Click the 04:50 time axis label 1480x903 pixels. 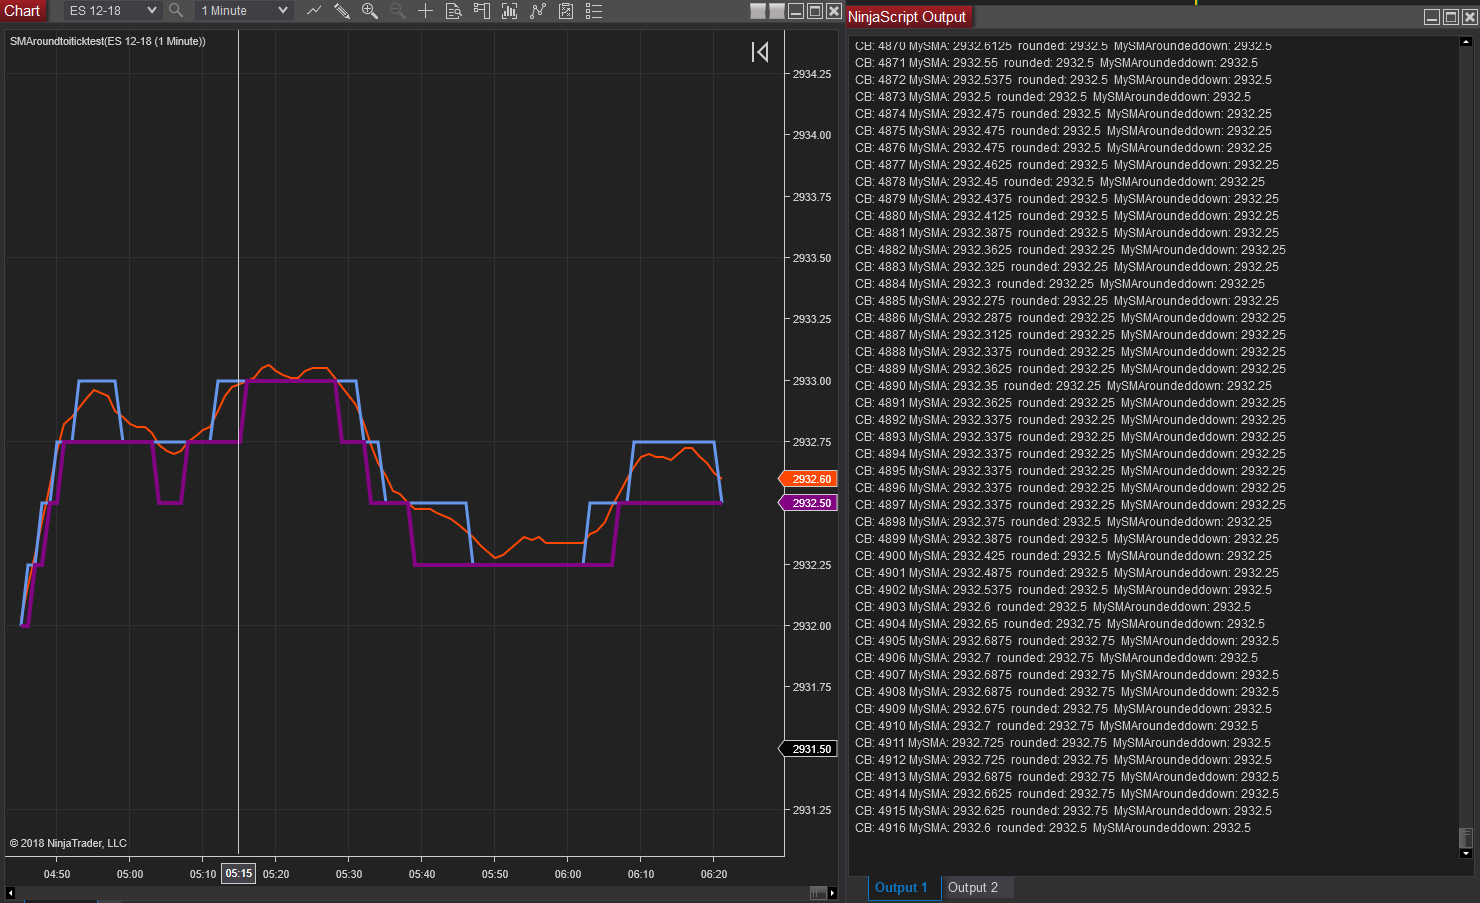click(57, 874)
